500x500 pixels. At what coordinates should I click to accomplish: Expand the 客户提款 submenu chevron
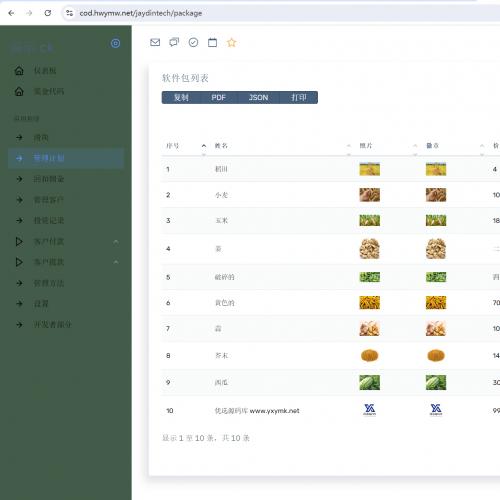tap(116, 262)
